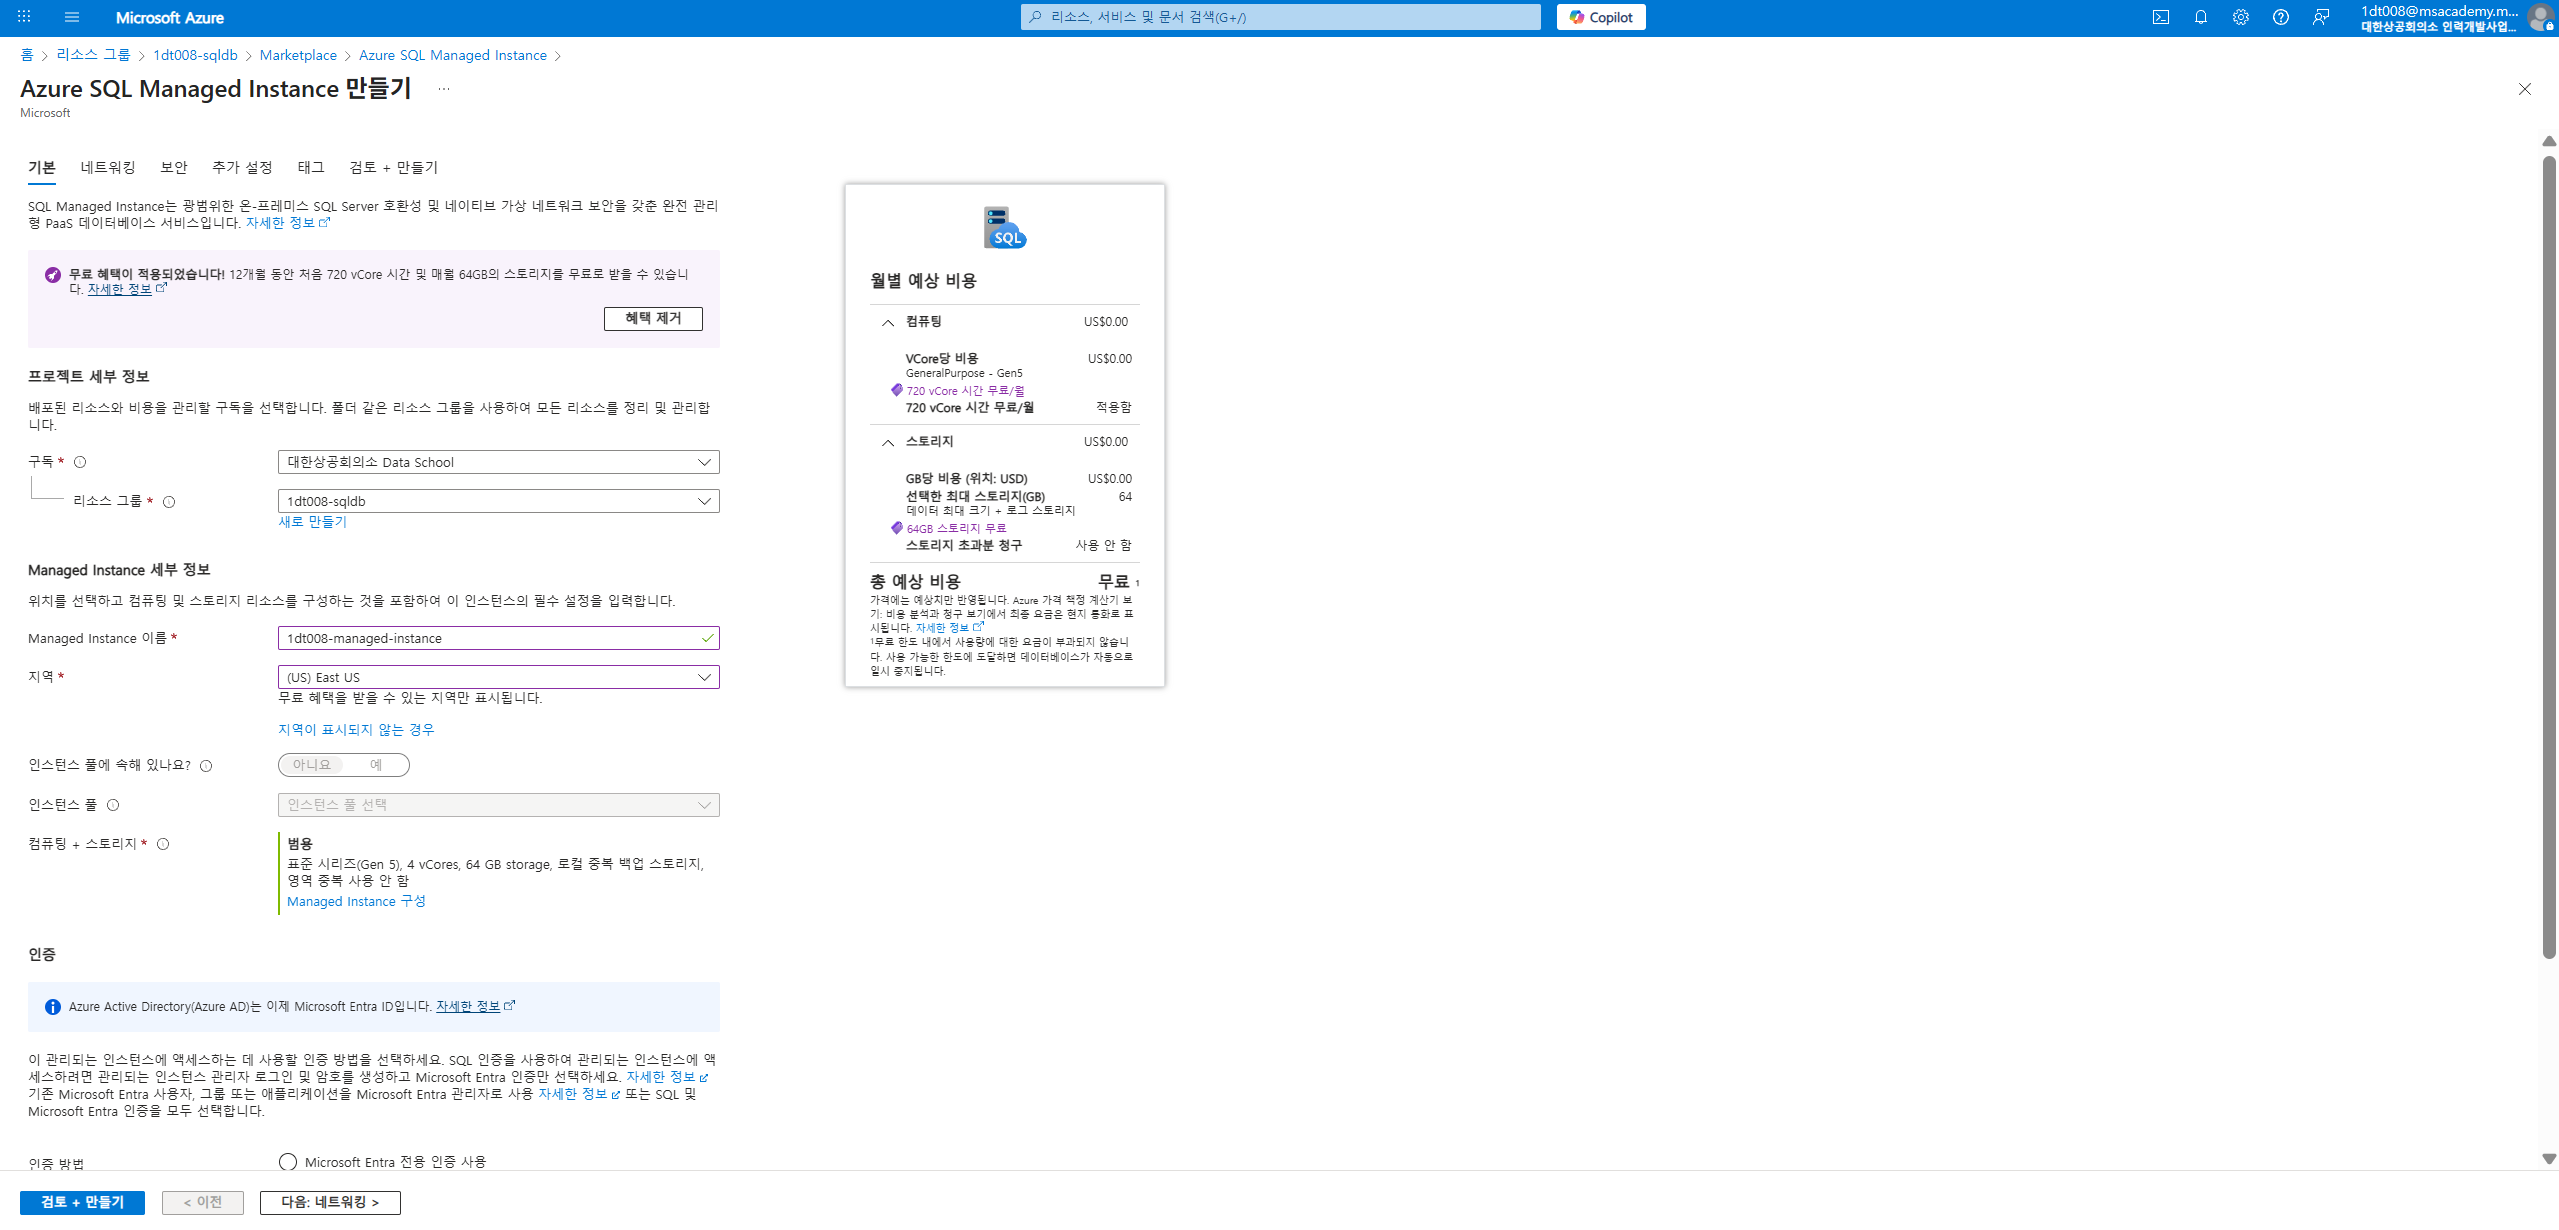This screenshot has width=2559, height=1230.
Task: Open Cloud Shell from top bar
Action: 2160,17
